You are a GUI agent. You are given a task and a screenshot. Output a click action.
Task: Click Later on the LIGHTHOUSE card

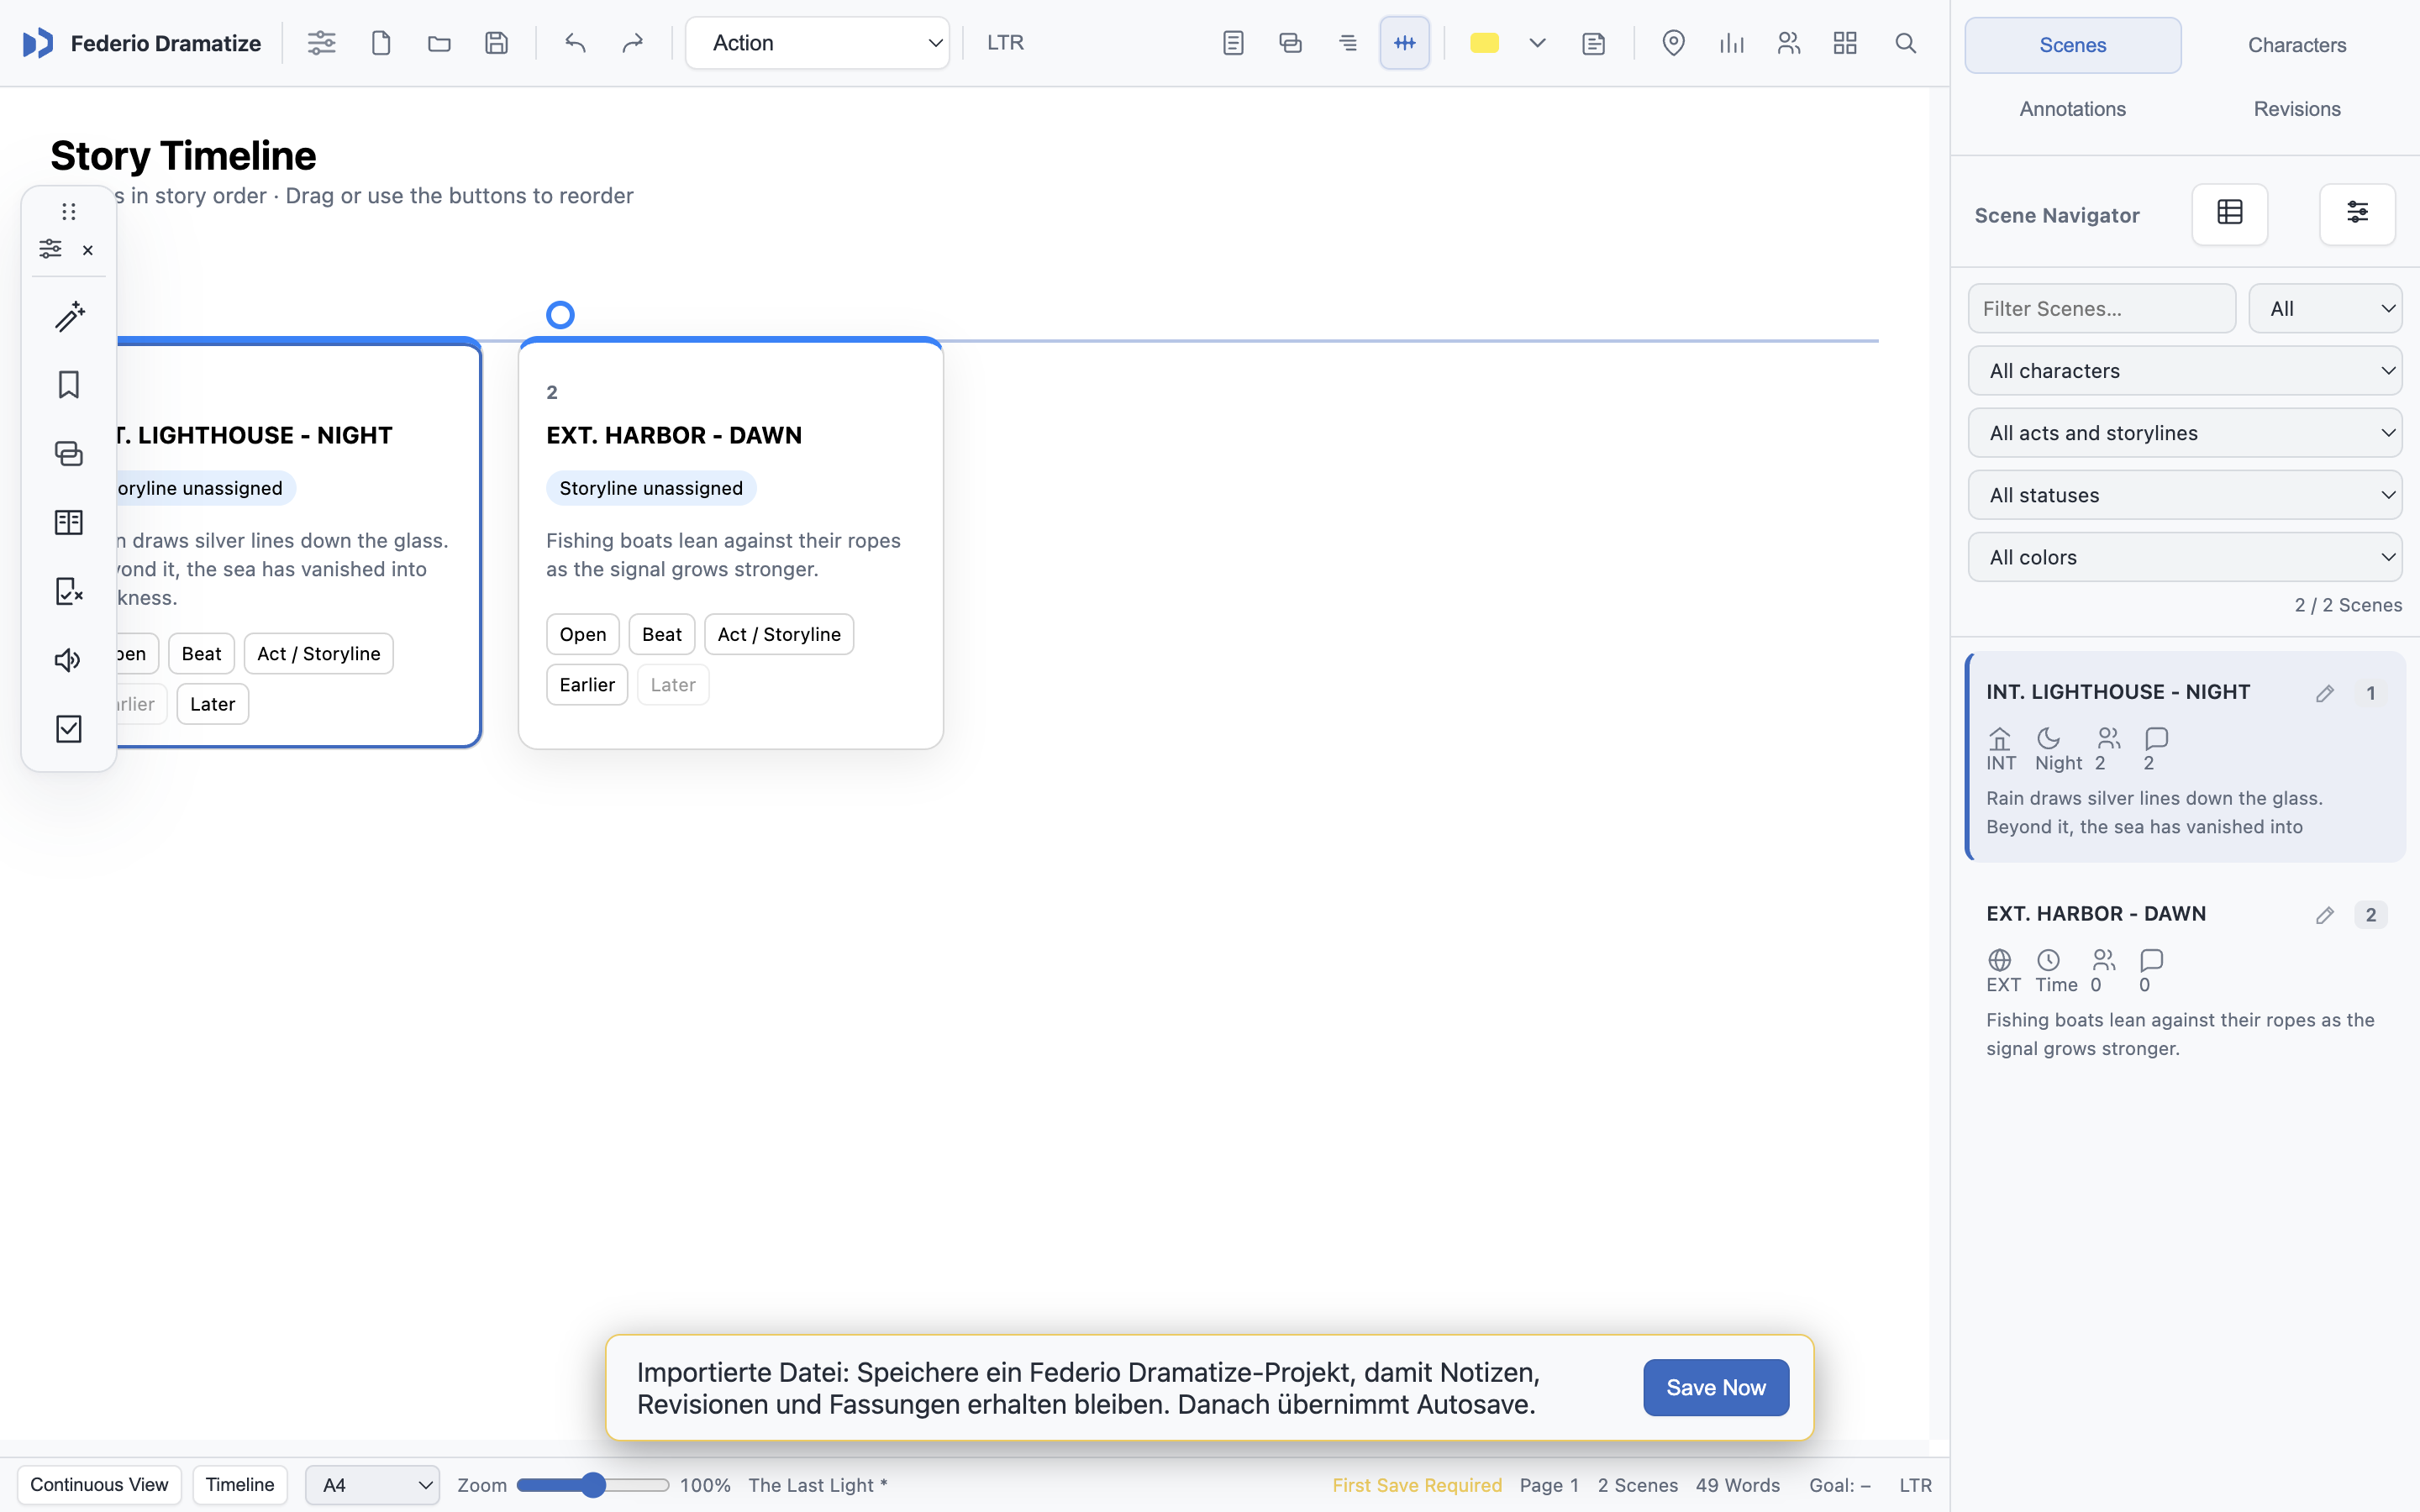[213, 704]
